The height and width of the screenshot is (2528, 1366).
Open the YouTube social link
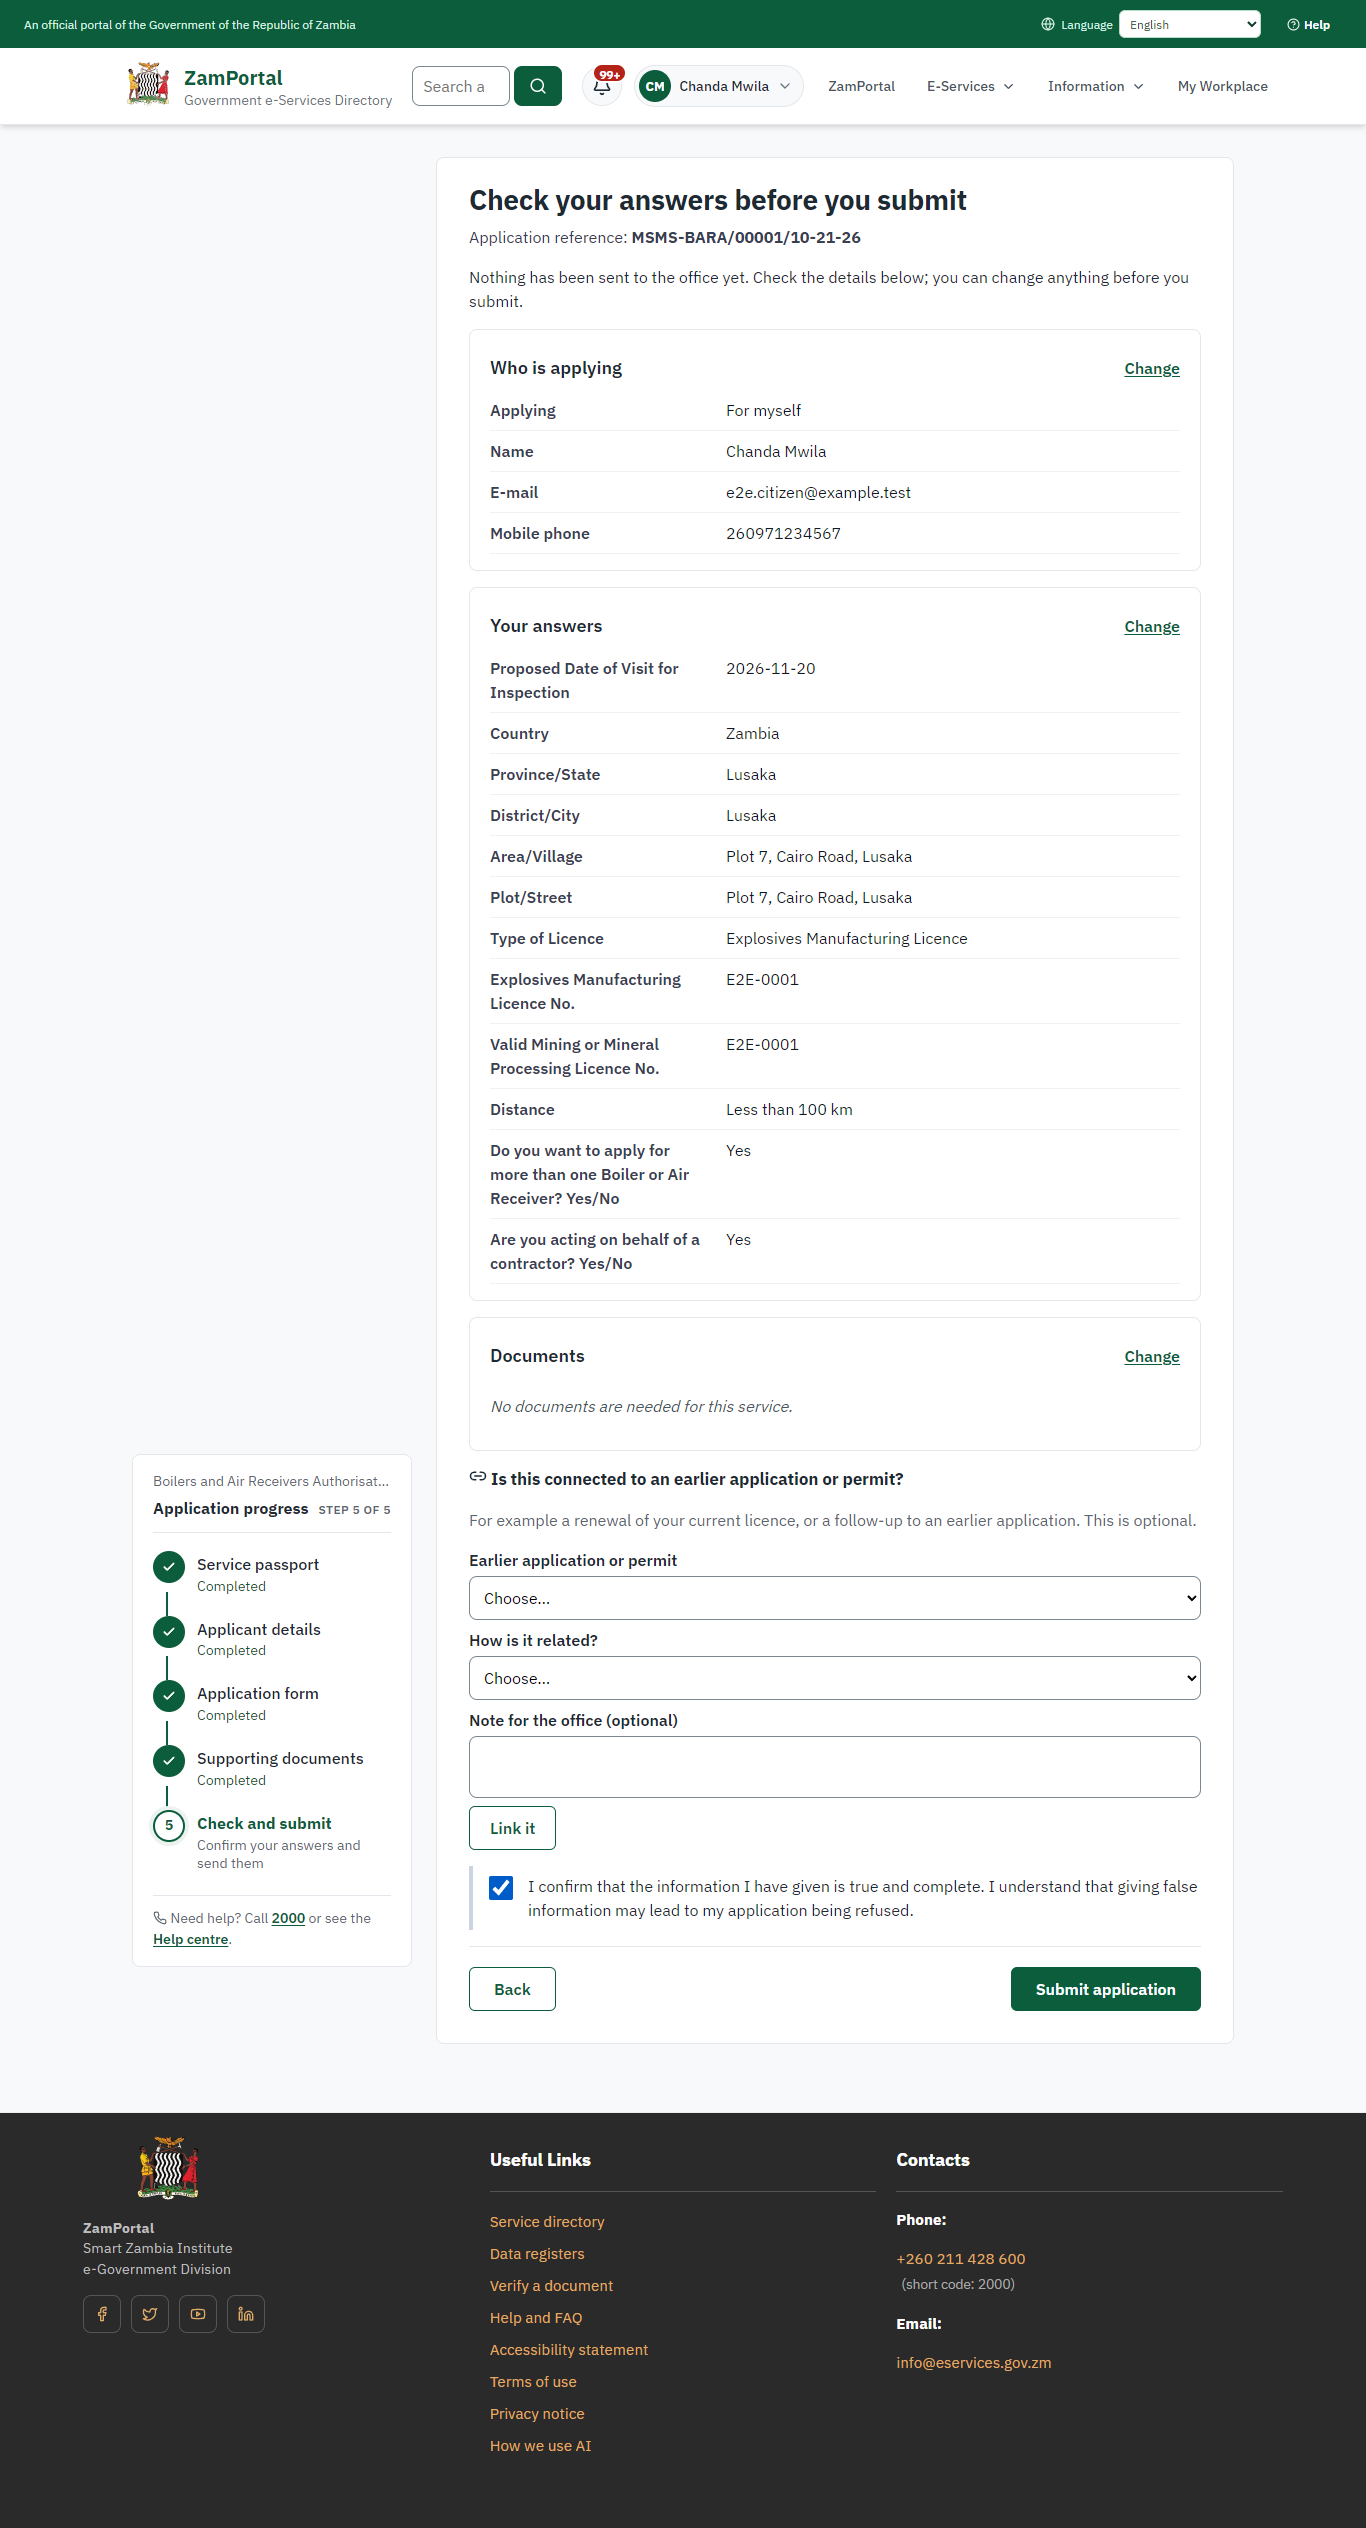coord(198,2314)
